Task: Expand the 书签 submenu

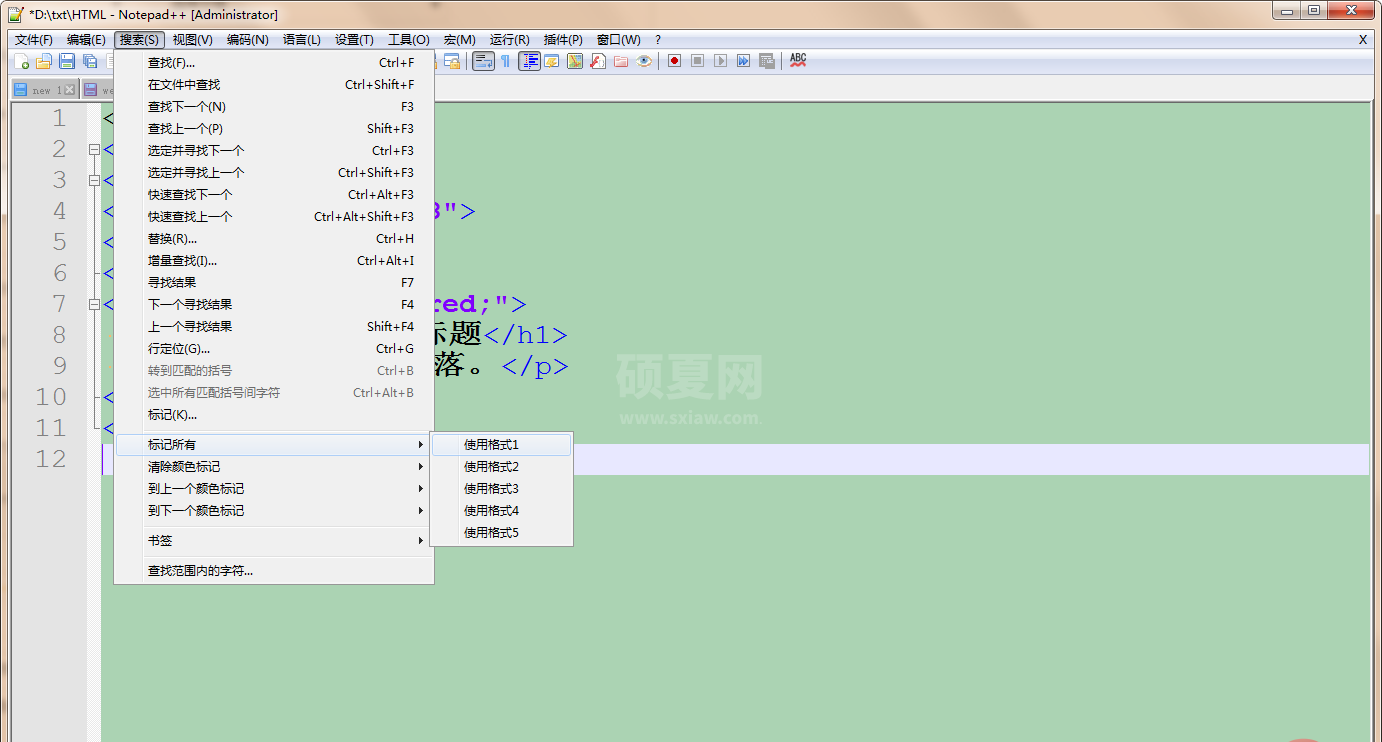Action: tap(273, 541)
